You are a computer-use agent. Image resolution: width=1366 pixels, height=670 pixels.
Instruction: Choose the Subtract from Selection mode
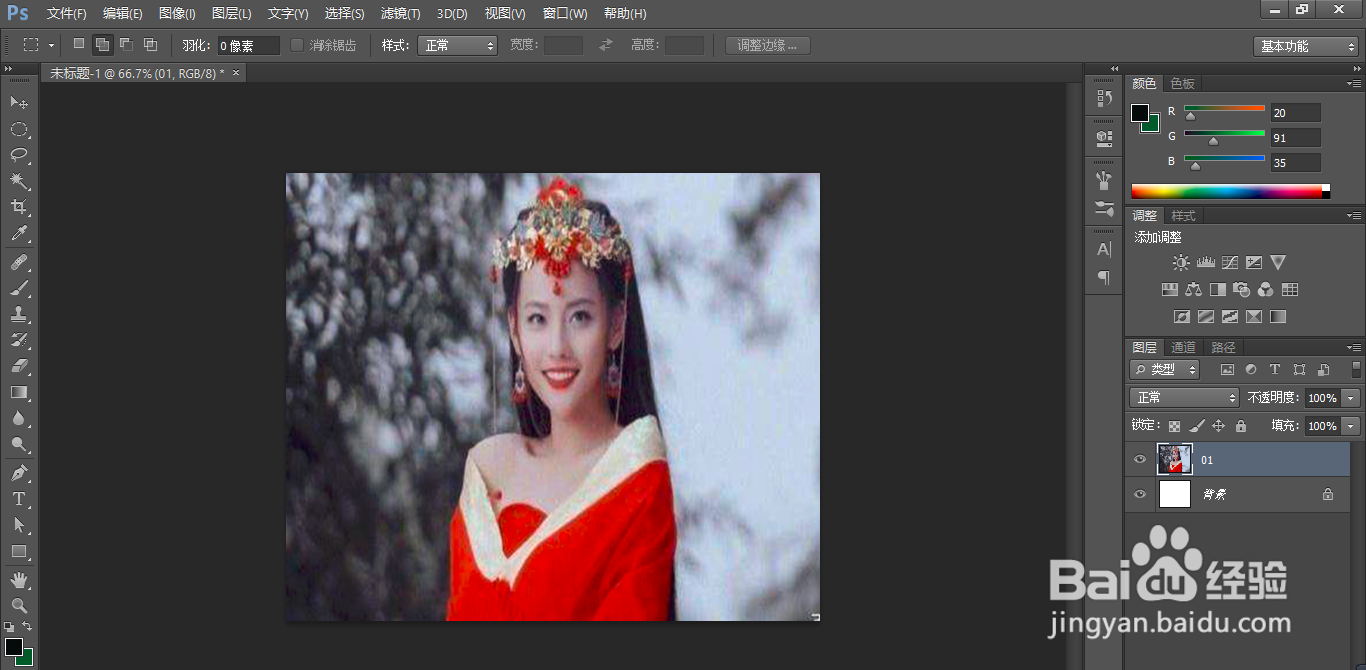coord(126,44)
